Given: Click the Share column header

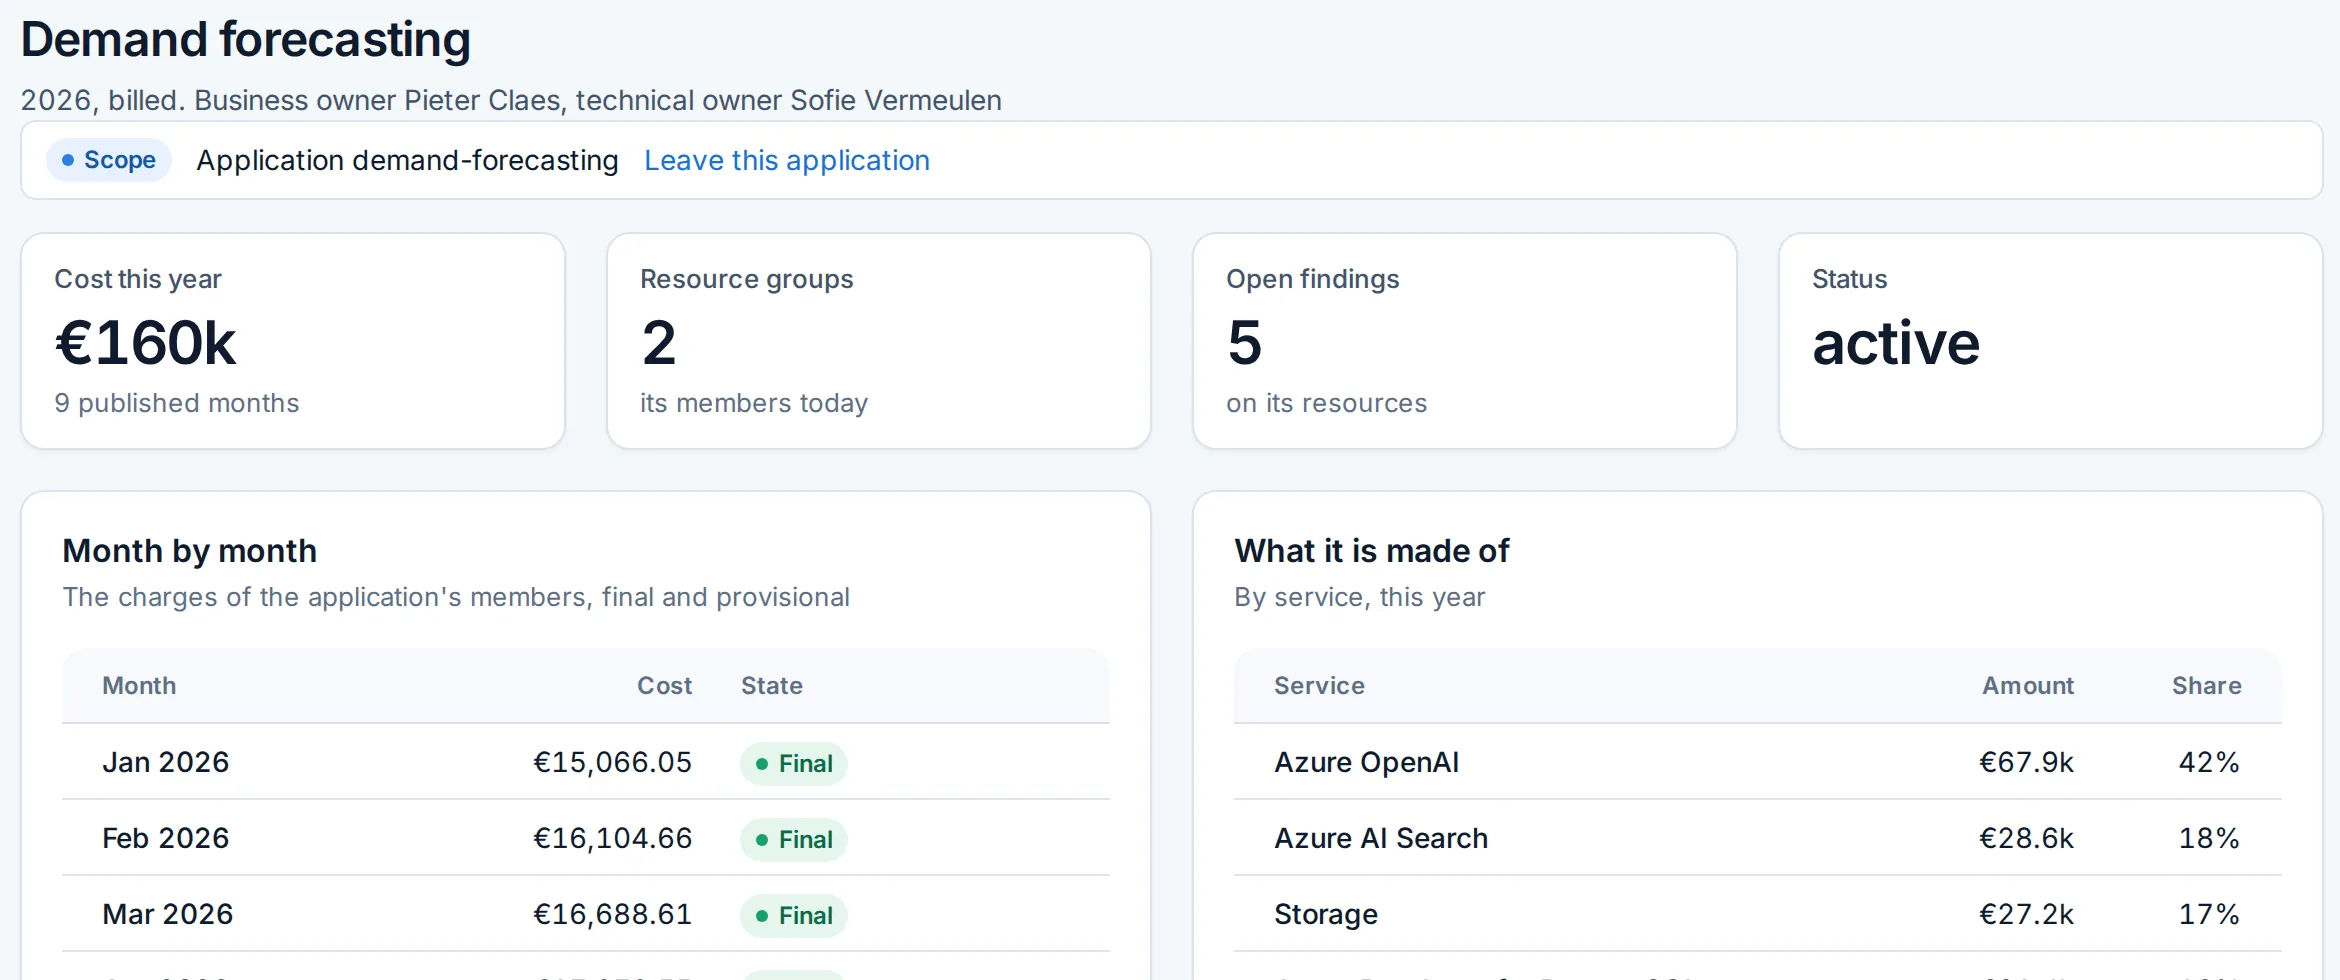Looking at the screenshot, I should click(x=2206, y=686).
